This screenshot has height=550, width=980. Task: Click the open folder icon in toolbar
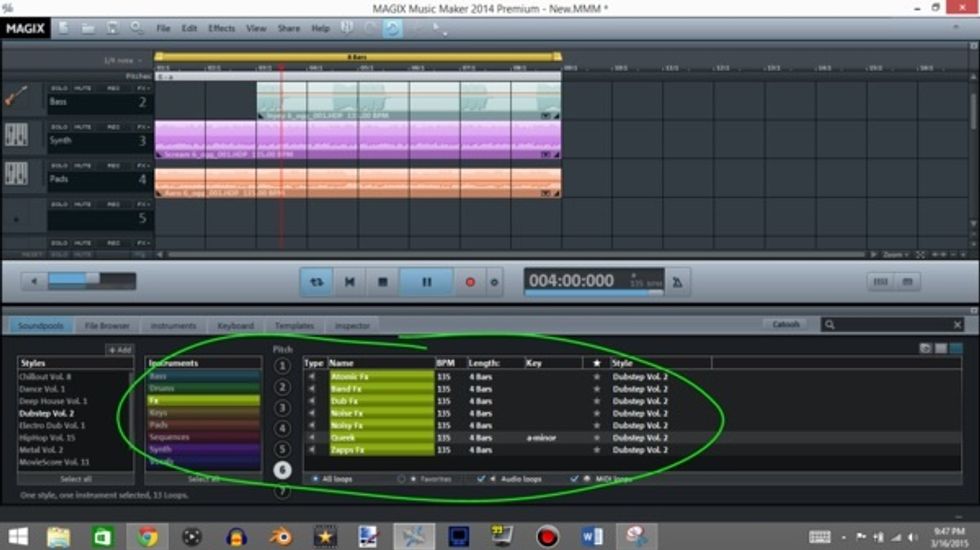coord(88,28)
